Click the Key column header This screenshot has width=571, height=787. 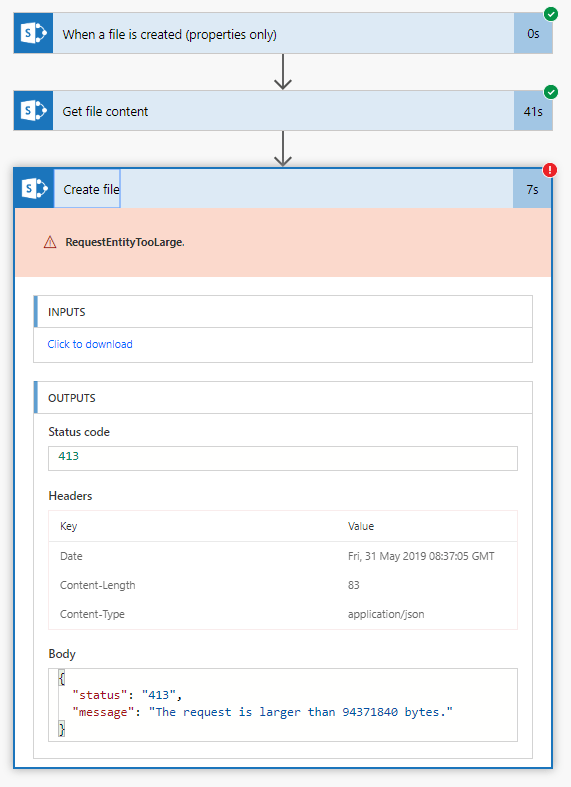coord(69,526)
